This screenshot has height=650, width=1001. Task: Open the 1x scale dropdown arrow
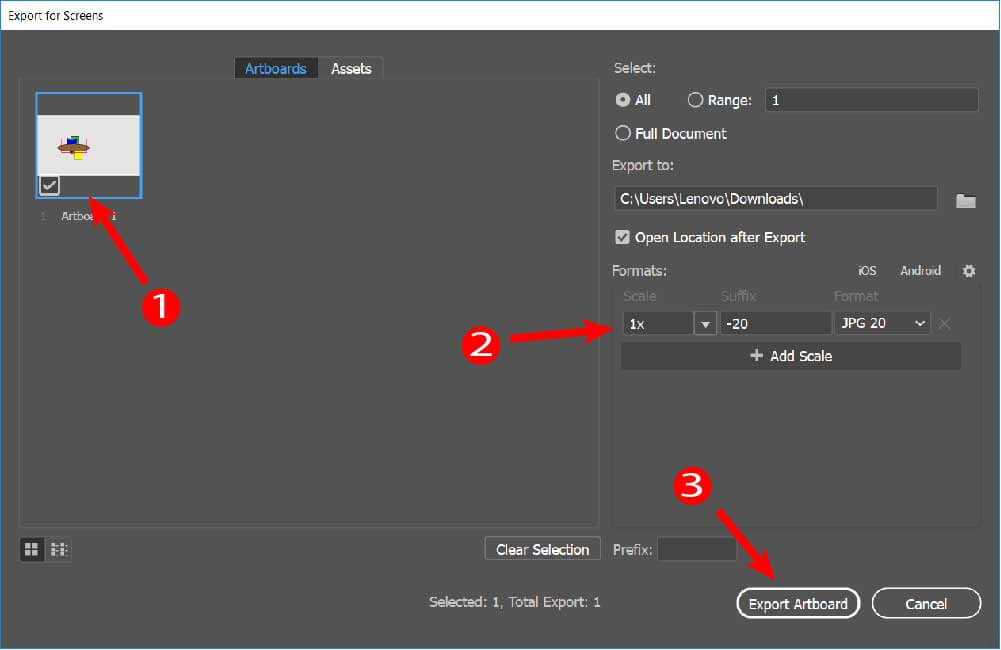pyautogui.click(x=705, y=324)
